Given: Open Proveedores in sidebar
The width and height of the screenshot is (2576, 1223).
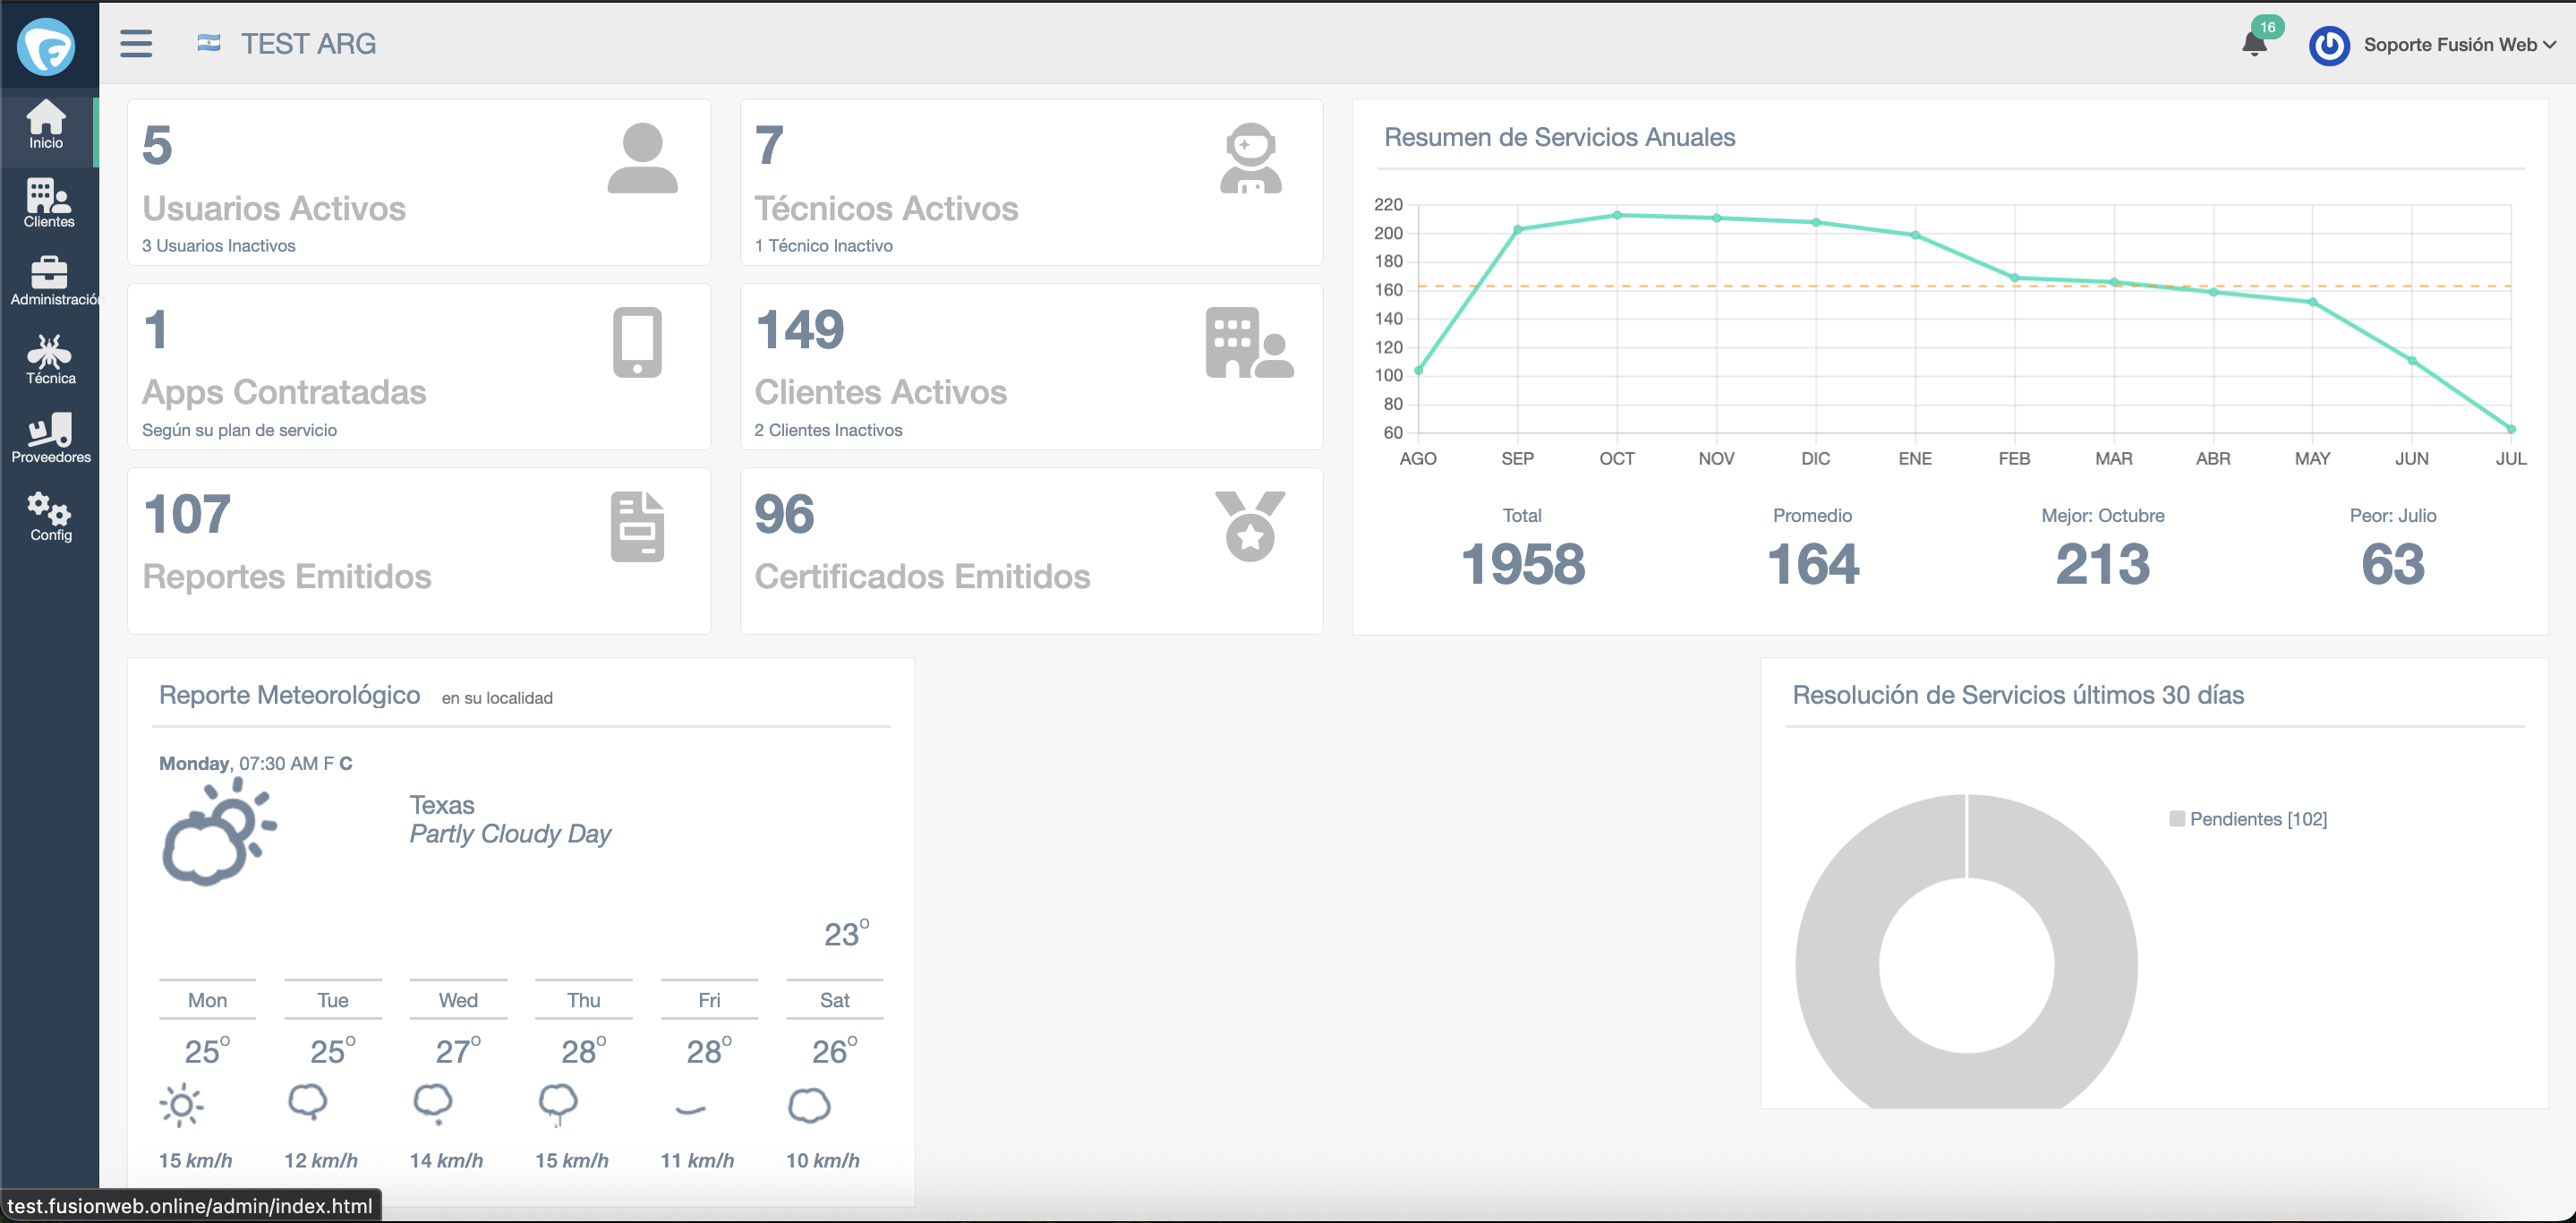Looking at the screenshot, I should pyautogui.click(x=49, y=438).
